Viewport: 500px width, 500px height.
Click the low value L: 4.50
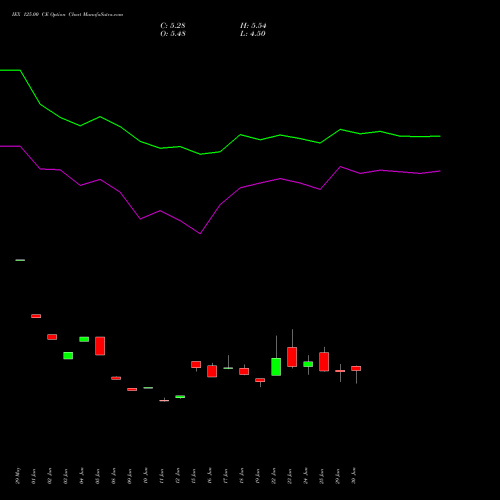coord(253,34)
